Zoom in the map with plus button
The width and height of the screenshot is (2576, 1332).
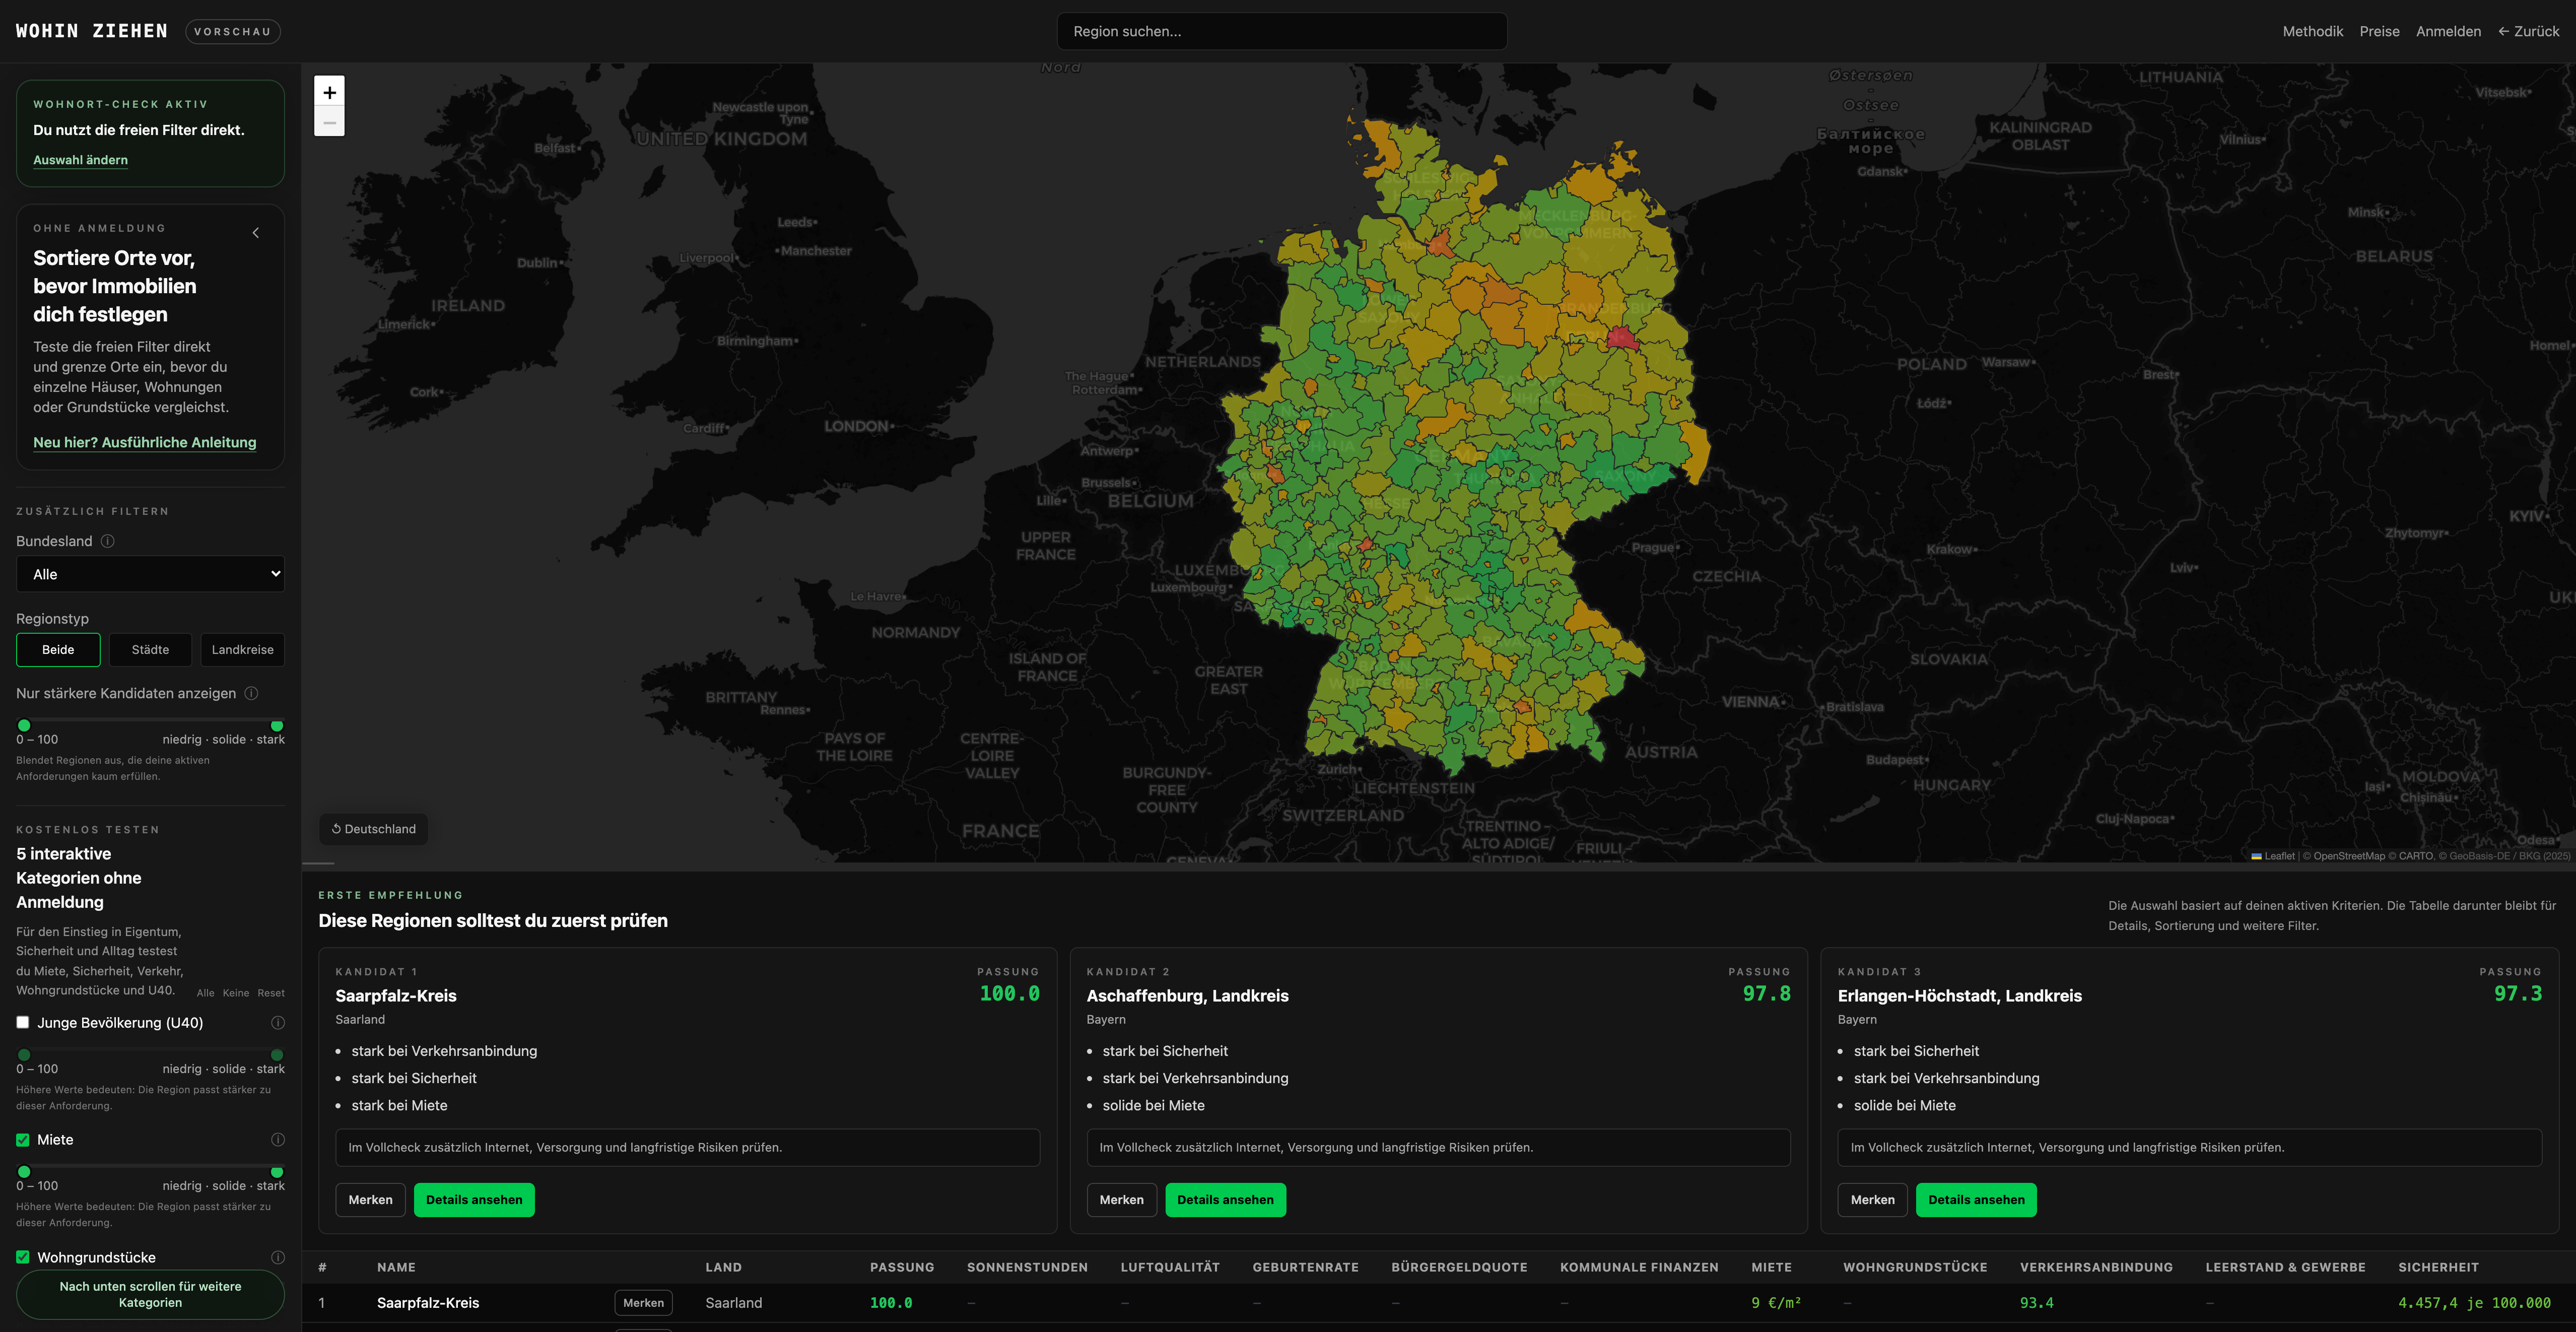pyautogui.click(x=329, y=92)
